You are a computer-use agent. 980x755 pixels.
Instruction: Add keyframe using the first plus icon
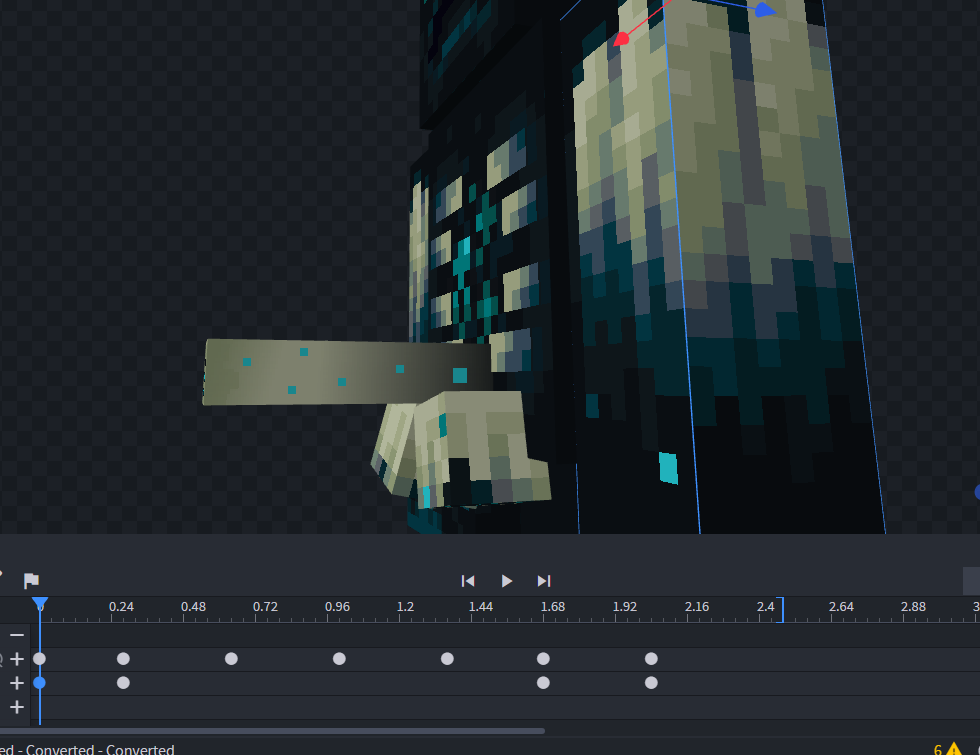17,659
